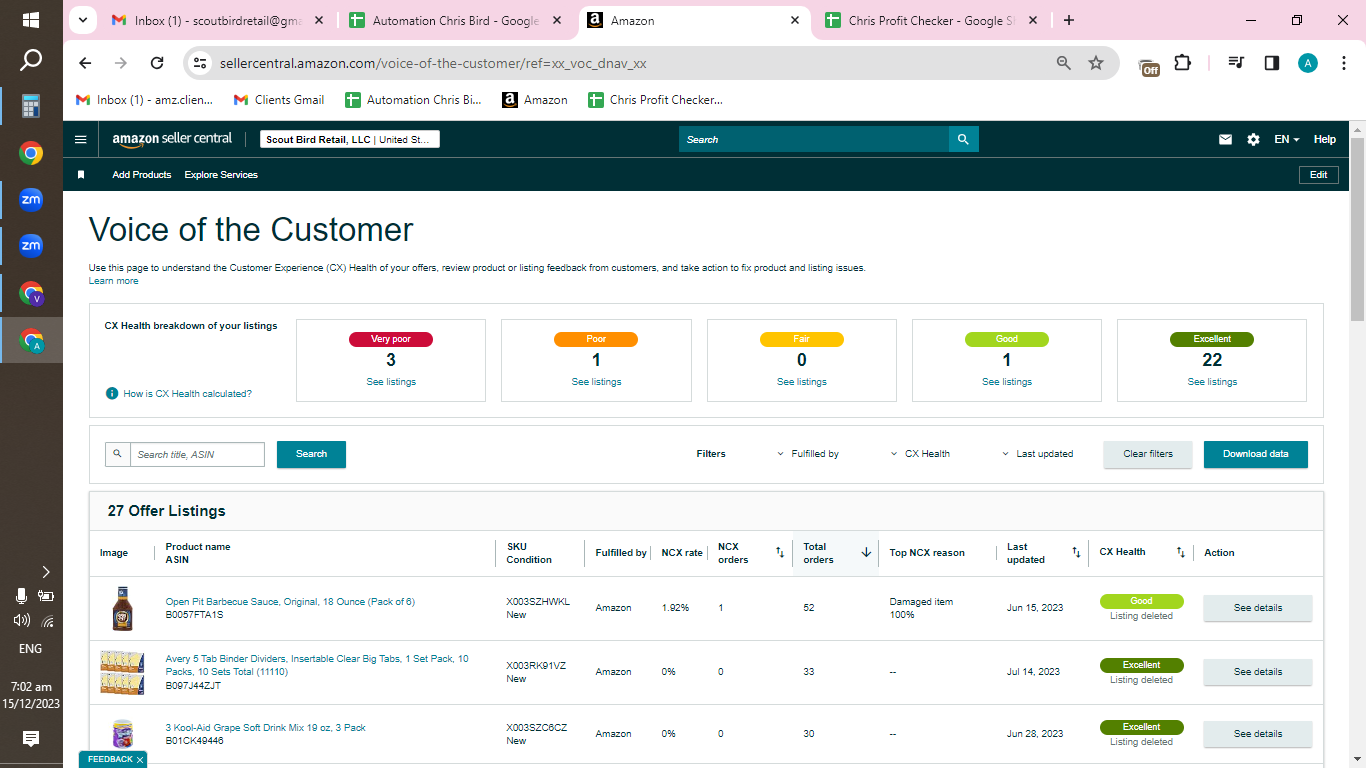Click the Edit button in nav bar

[x=1318, y=175]
